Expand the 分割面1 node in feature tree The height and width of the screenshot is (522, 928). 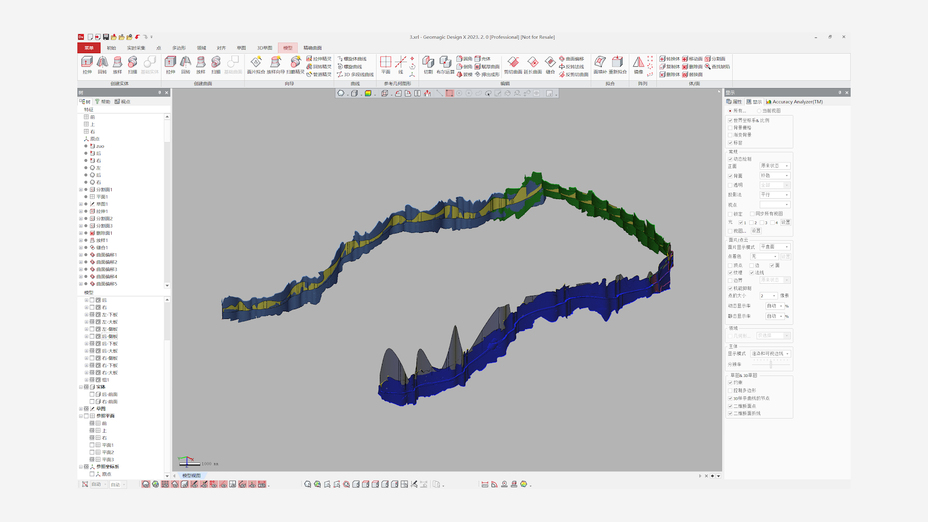[81, 189]
